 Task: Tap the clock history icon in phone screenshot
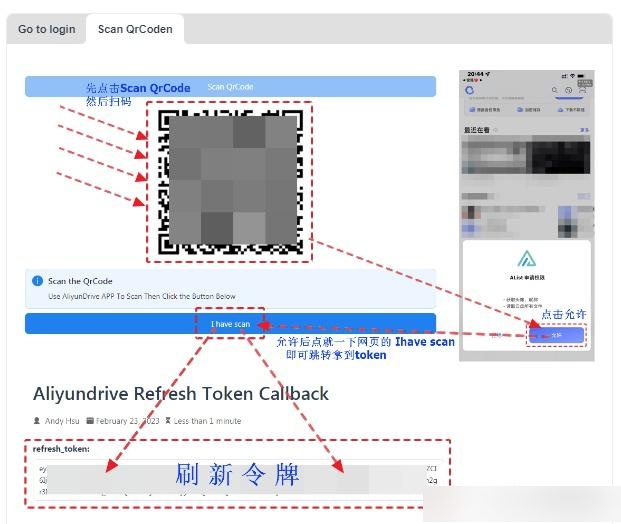(x=568, y=90)
